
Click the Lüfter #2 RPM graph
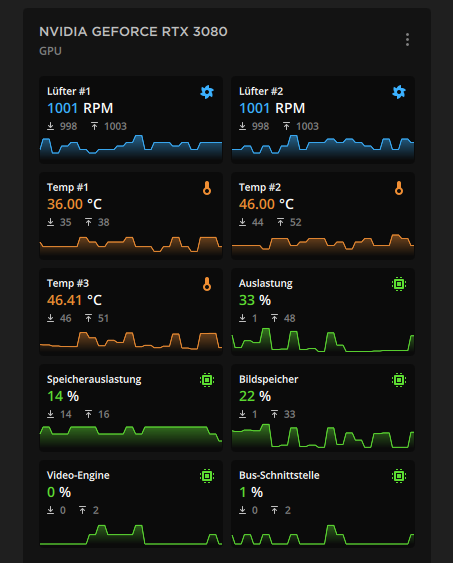tap(323, 148)
